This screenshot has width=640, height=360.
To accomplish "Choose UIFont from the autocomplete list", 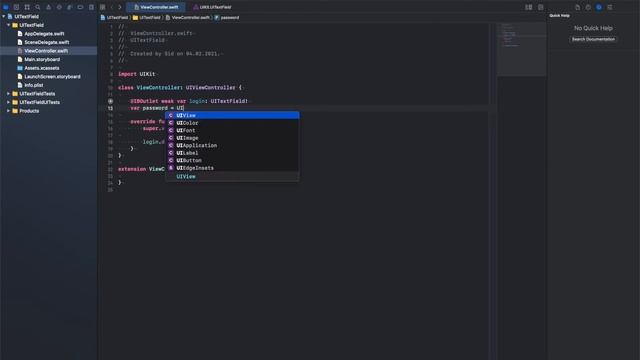I will pyautogui.click(x=232, y=130).
